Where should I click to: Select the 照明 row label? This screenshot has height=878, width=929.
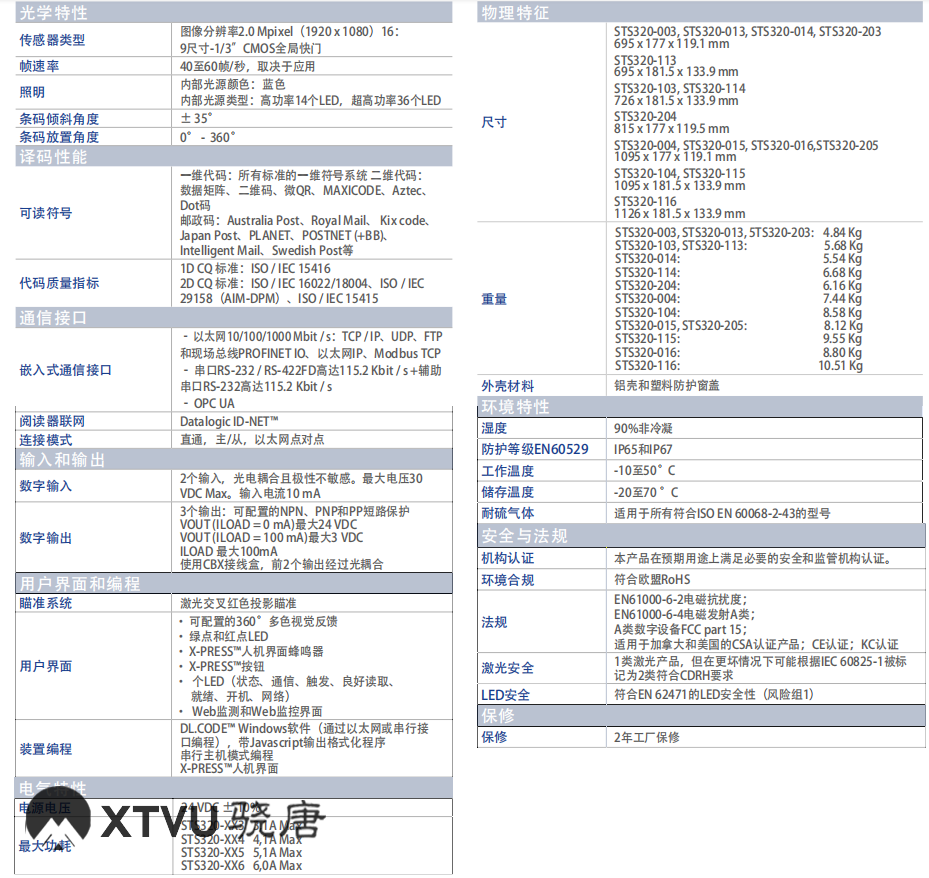point(32,92)
